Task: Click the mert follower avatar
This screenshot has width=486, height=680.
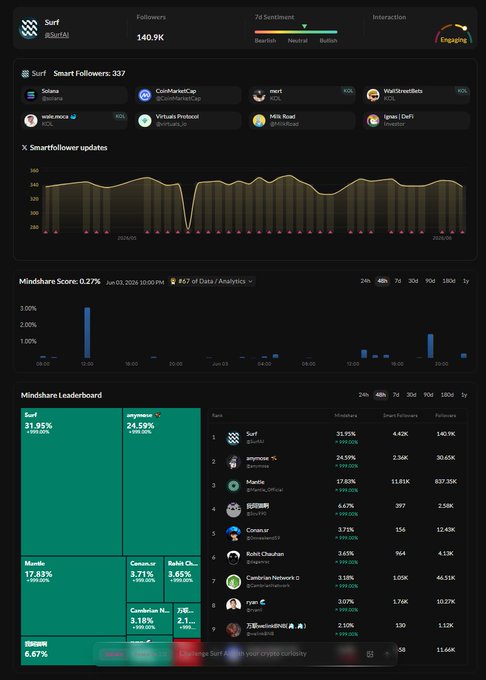Action: click(259, 95)
